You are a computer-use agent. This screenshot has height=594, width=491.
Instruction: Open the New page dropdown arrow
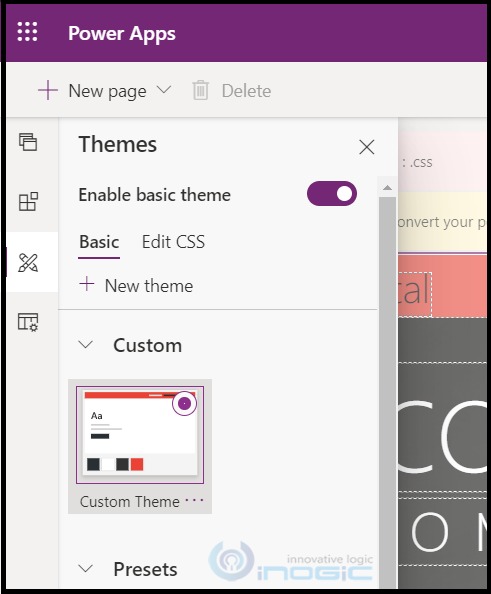[x=164, y=90]
